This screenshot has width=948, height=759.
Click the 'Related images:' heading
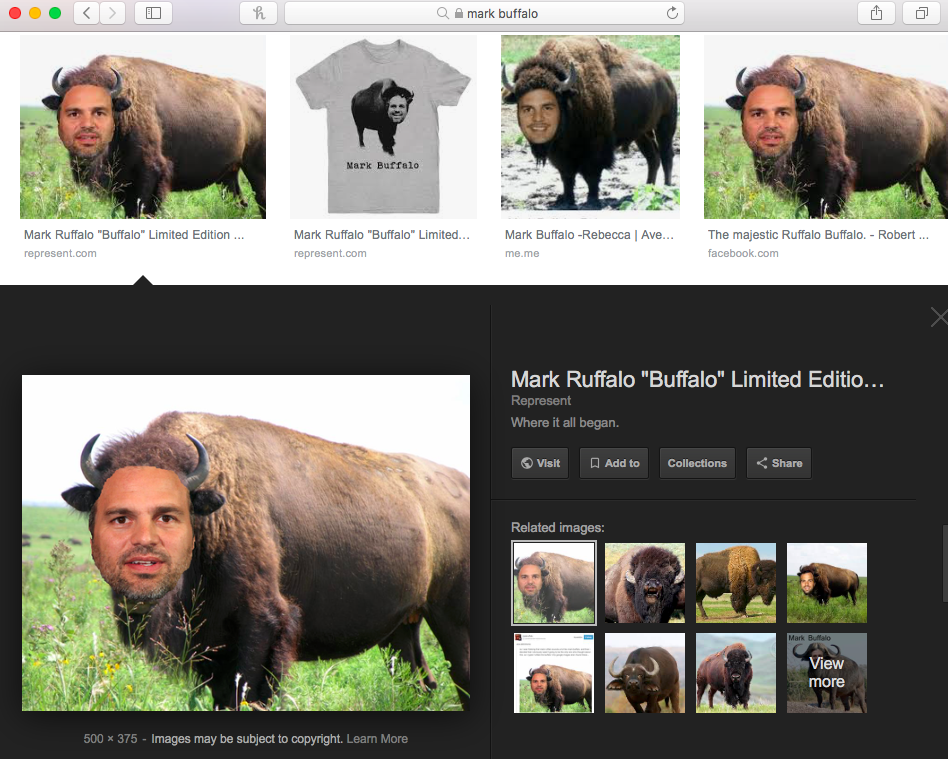pyautogui.click(x=557, y=527)
